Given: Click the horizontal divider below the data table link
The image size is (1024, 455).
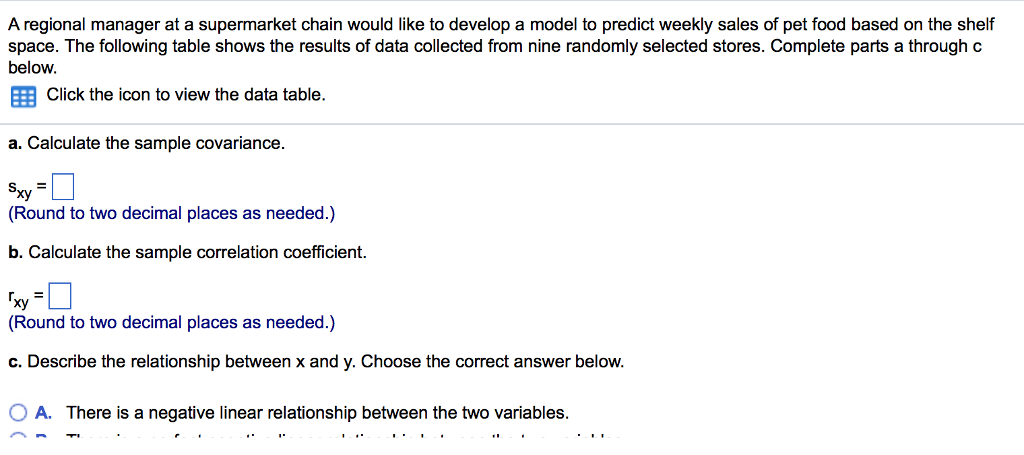Looking at the screenshot, I should 512,124.
